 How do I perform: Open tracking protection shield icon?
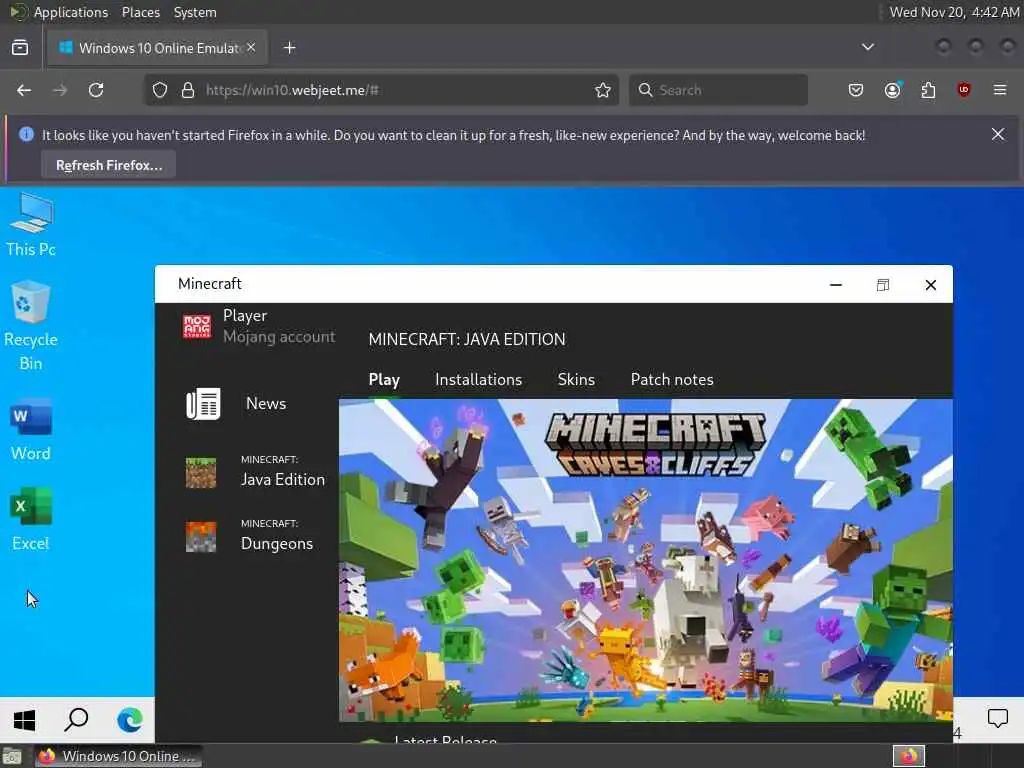(x=159, y=90)
